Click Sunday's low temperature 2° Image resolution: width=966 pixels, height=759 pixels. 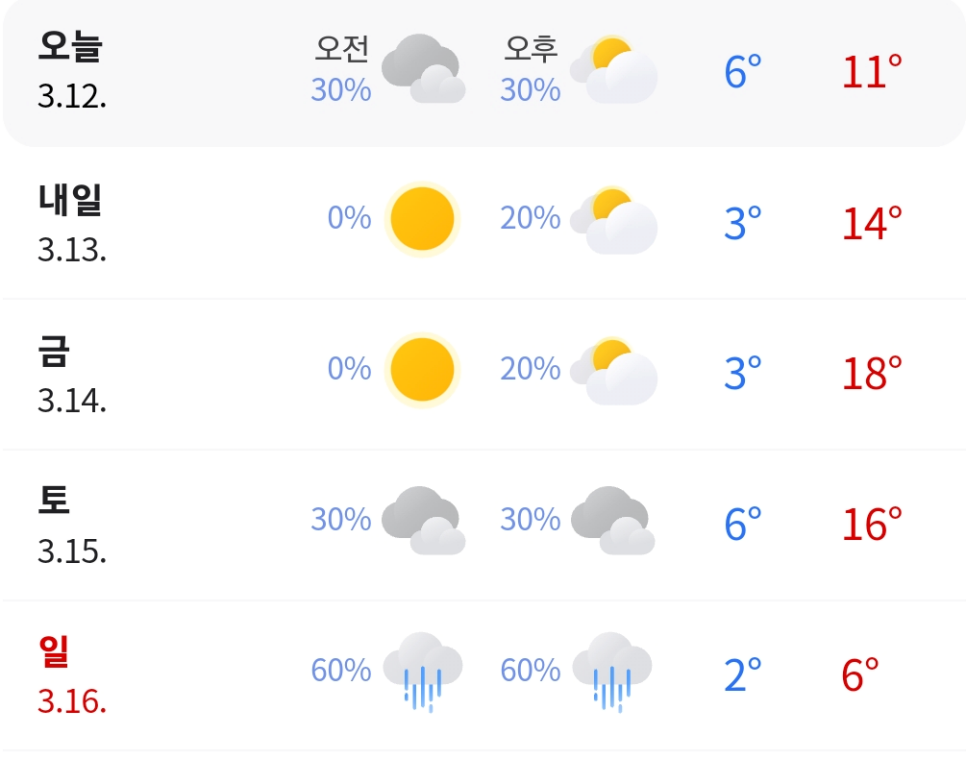(x=743, y=675)
